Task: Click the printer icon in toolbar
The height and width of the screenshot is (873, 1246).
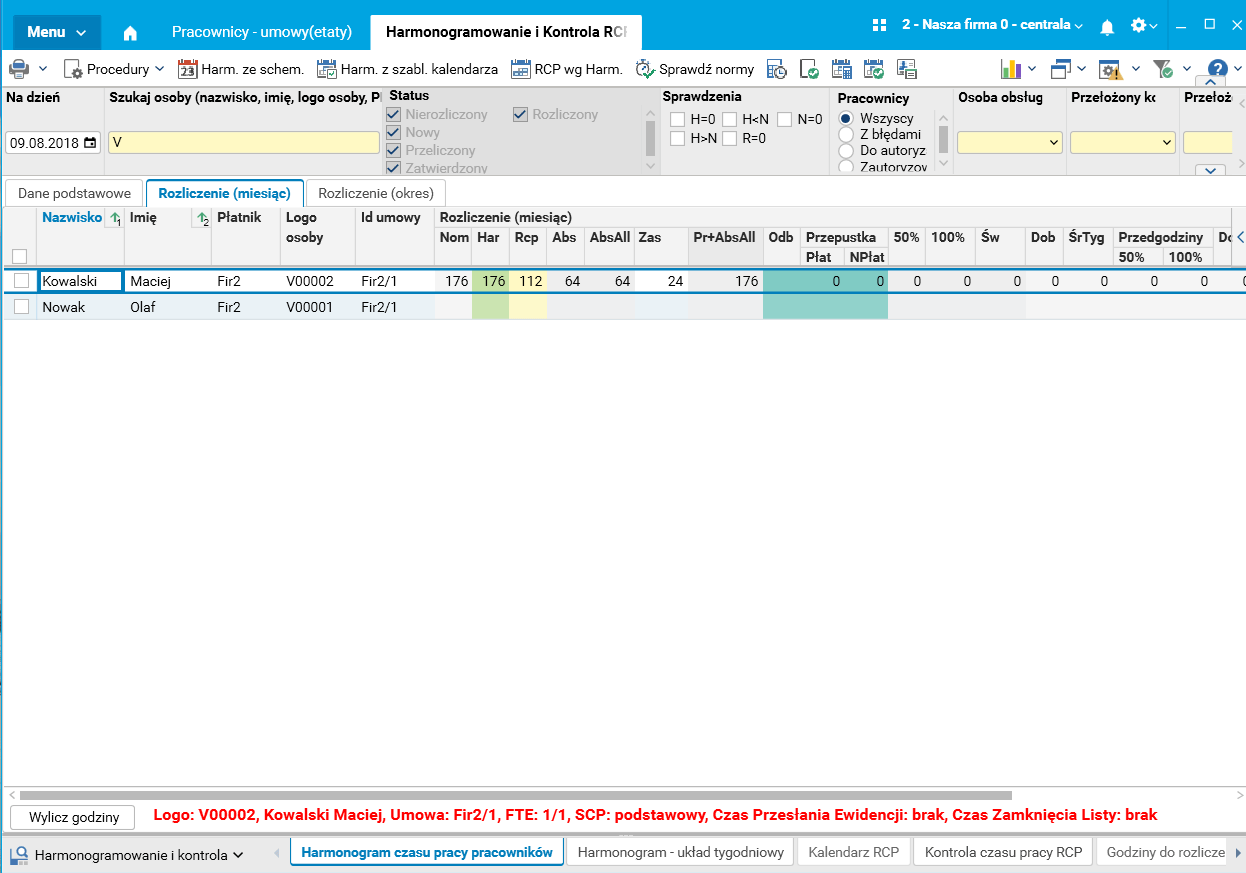Action: 19,69
